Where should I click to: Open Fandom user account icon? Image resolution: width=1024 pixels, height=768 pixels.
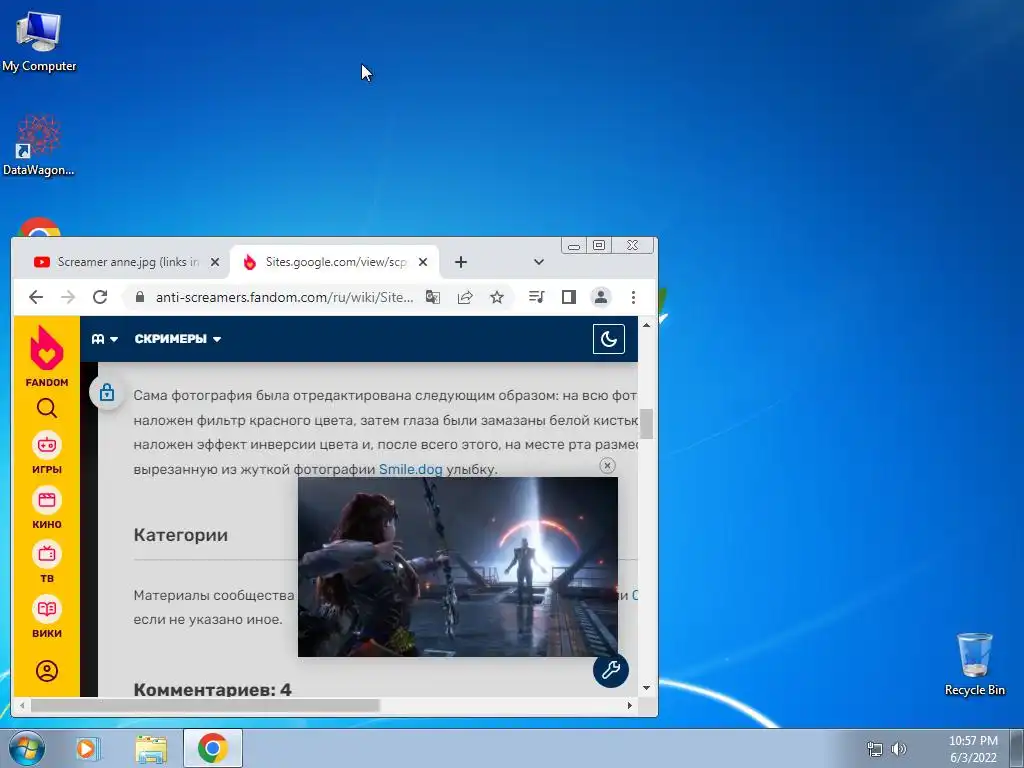pyautogui.click(x=46, y=671)
